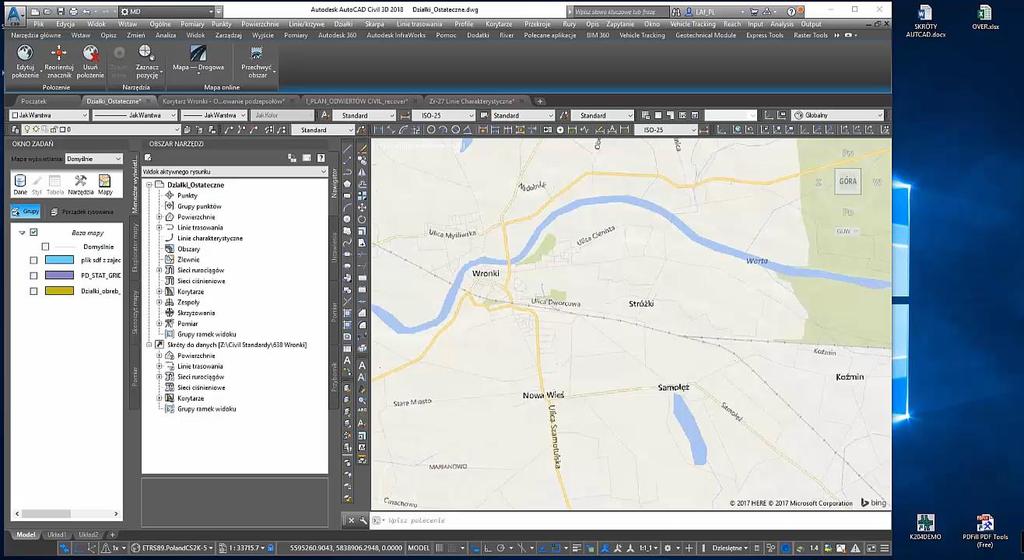1024x560 pixels.
Task: Click Porządek rysowania button
Action: (x=82, y=211)
